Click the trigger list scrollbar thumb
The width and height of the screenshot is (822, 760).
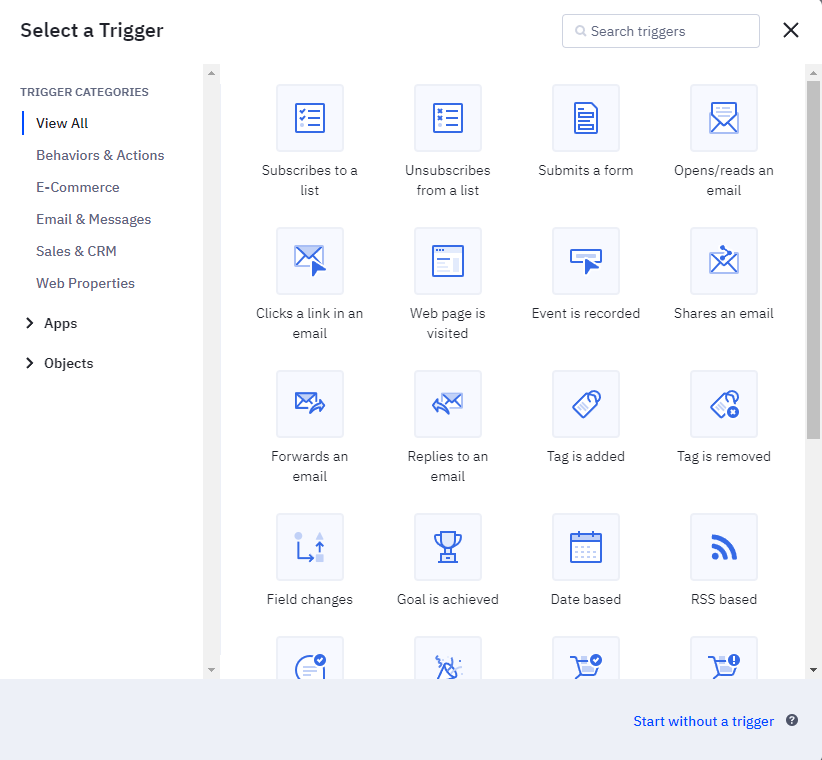(x=813, y=259)
